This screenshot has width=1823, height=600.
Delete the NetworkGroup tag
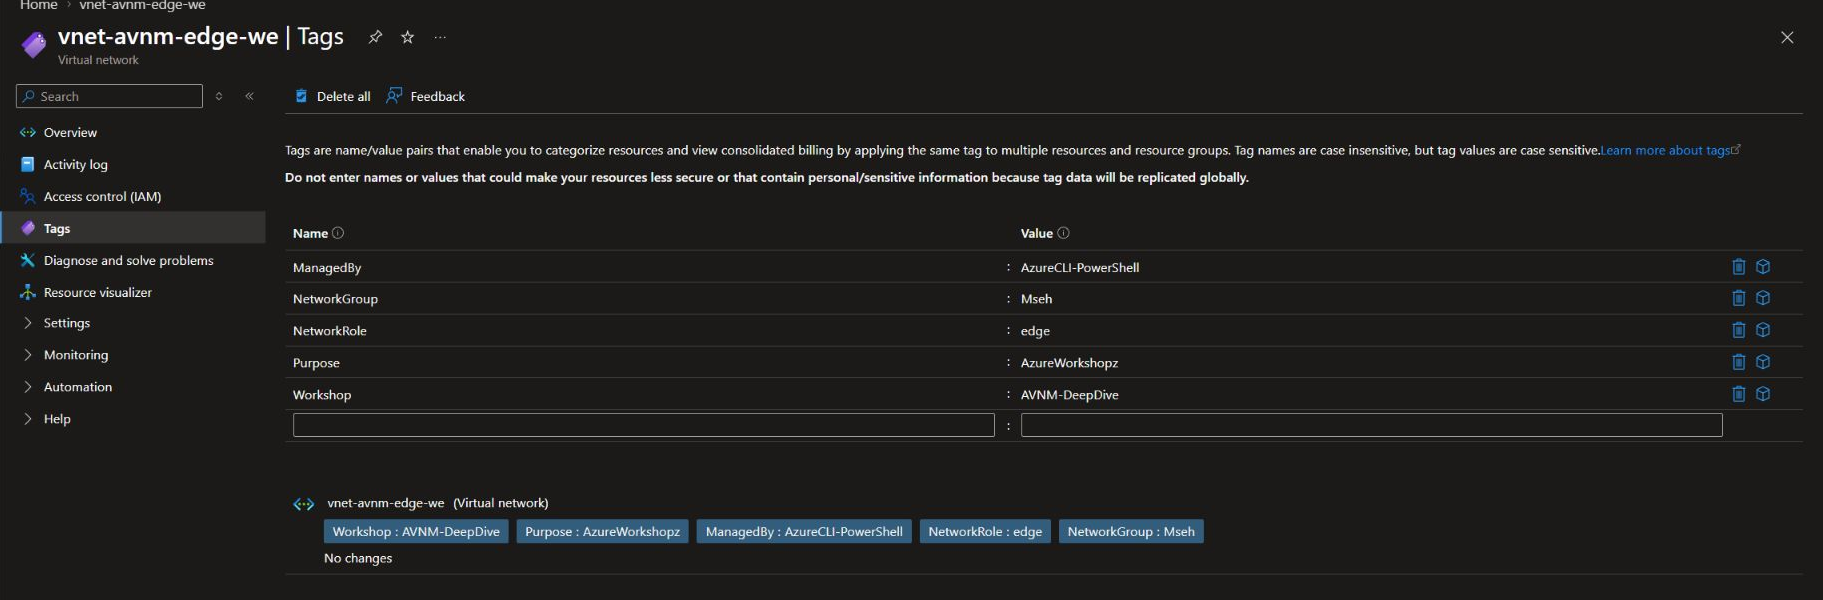[x=1739, y=298]
